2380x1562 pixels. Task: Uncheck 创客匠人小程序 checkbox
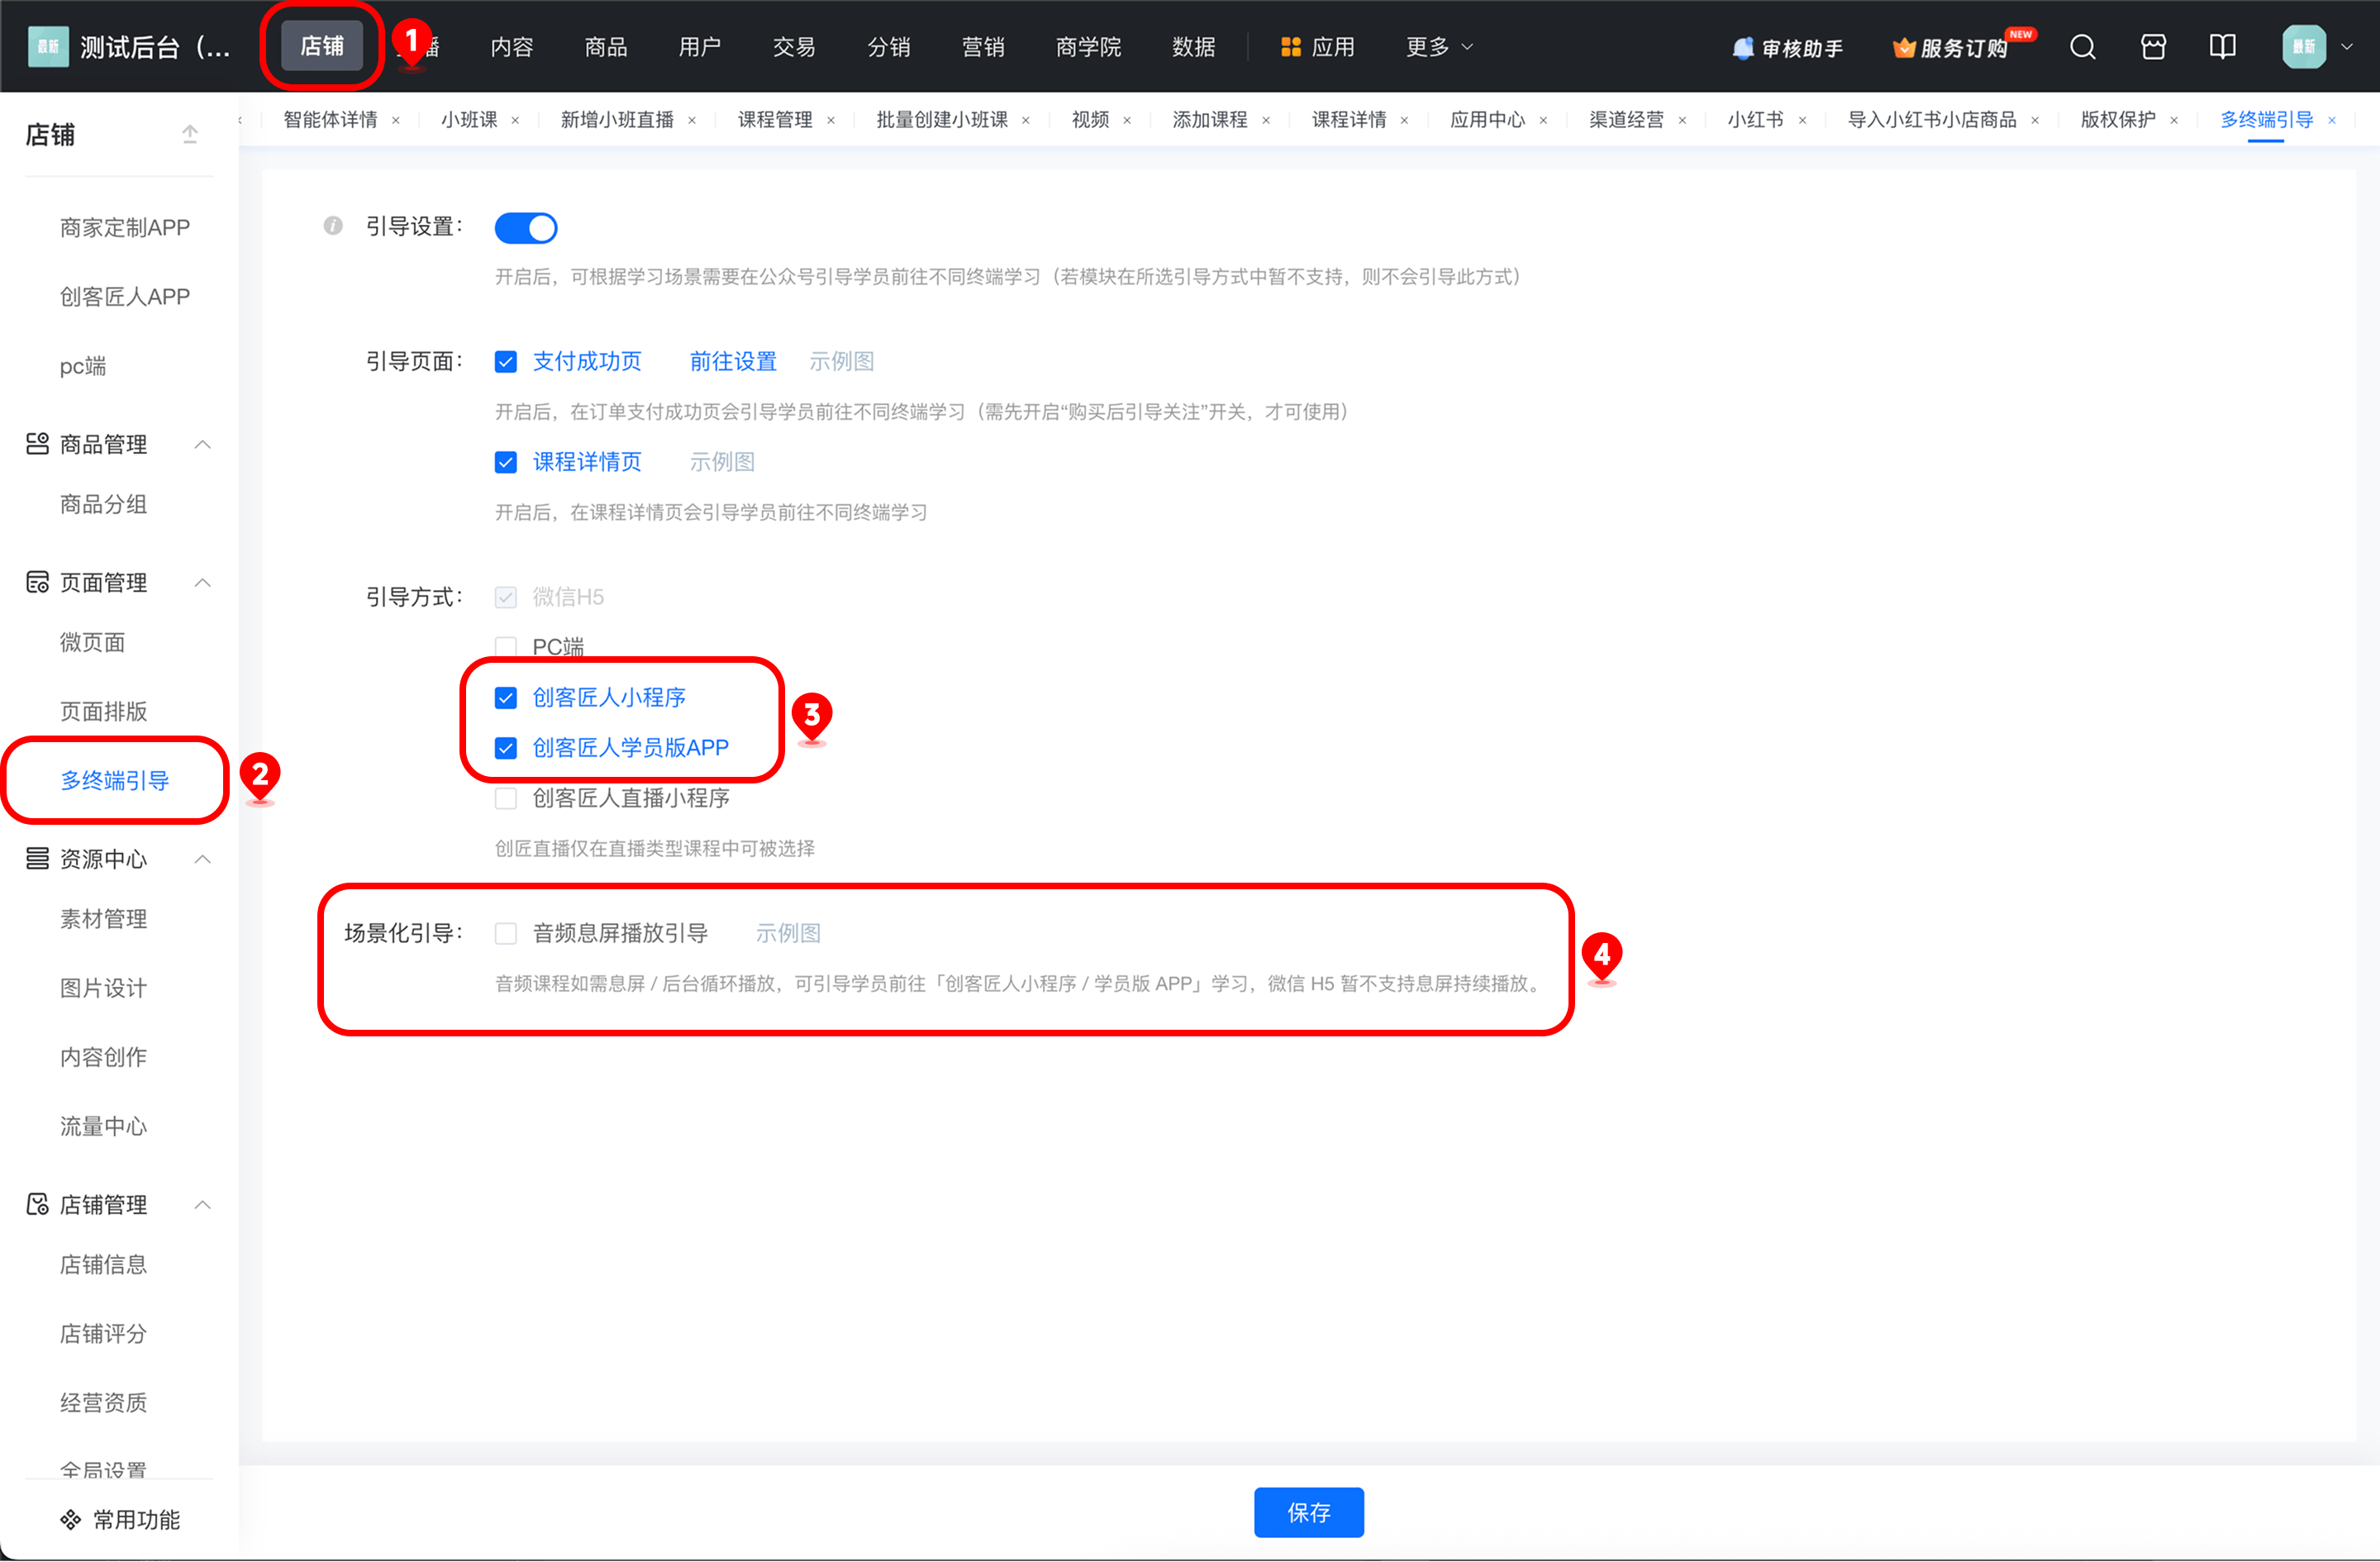pyautogui.click(x=506, y=698)
